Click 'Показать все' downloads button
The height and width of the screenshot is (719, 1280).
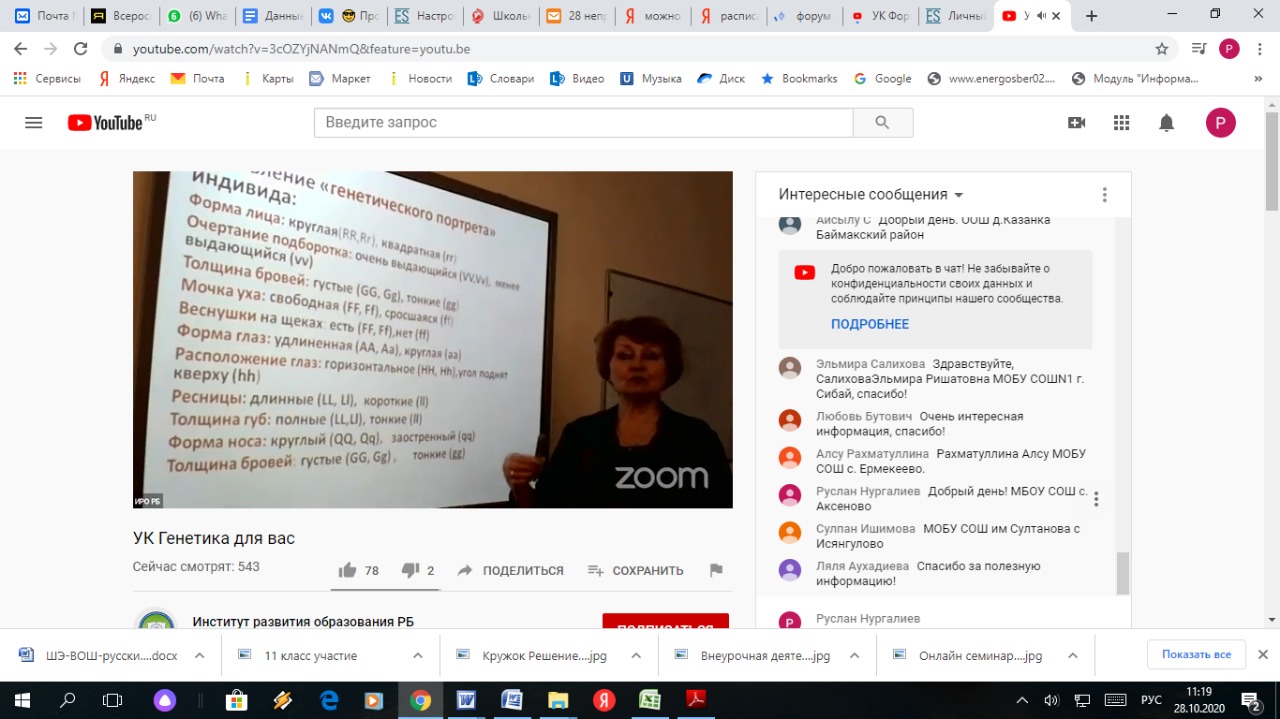point(1196,654)
